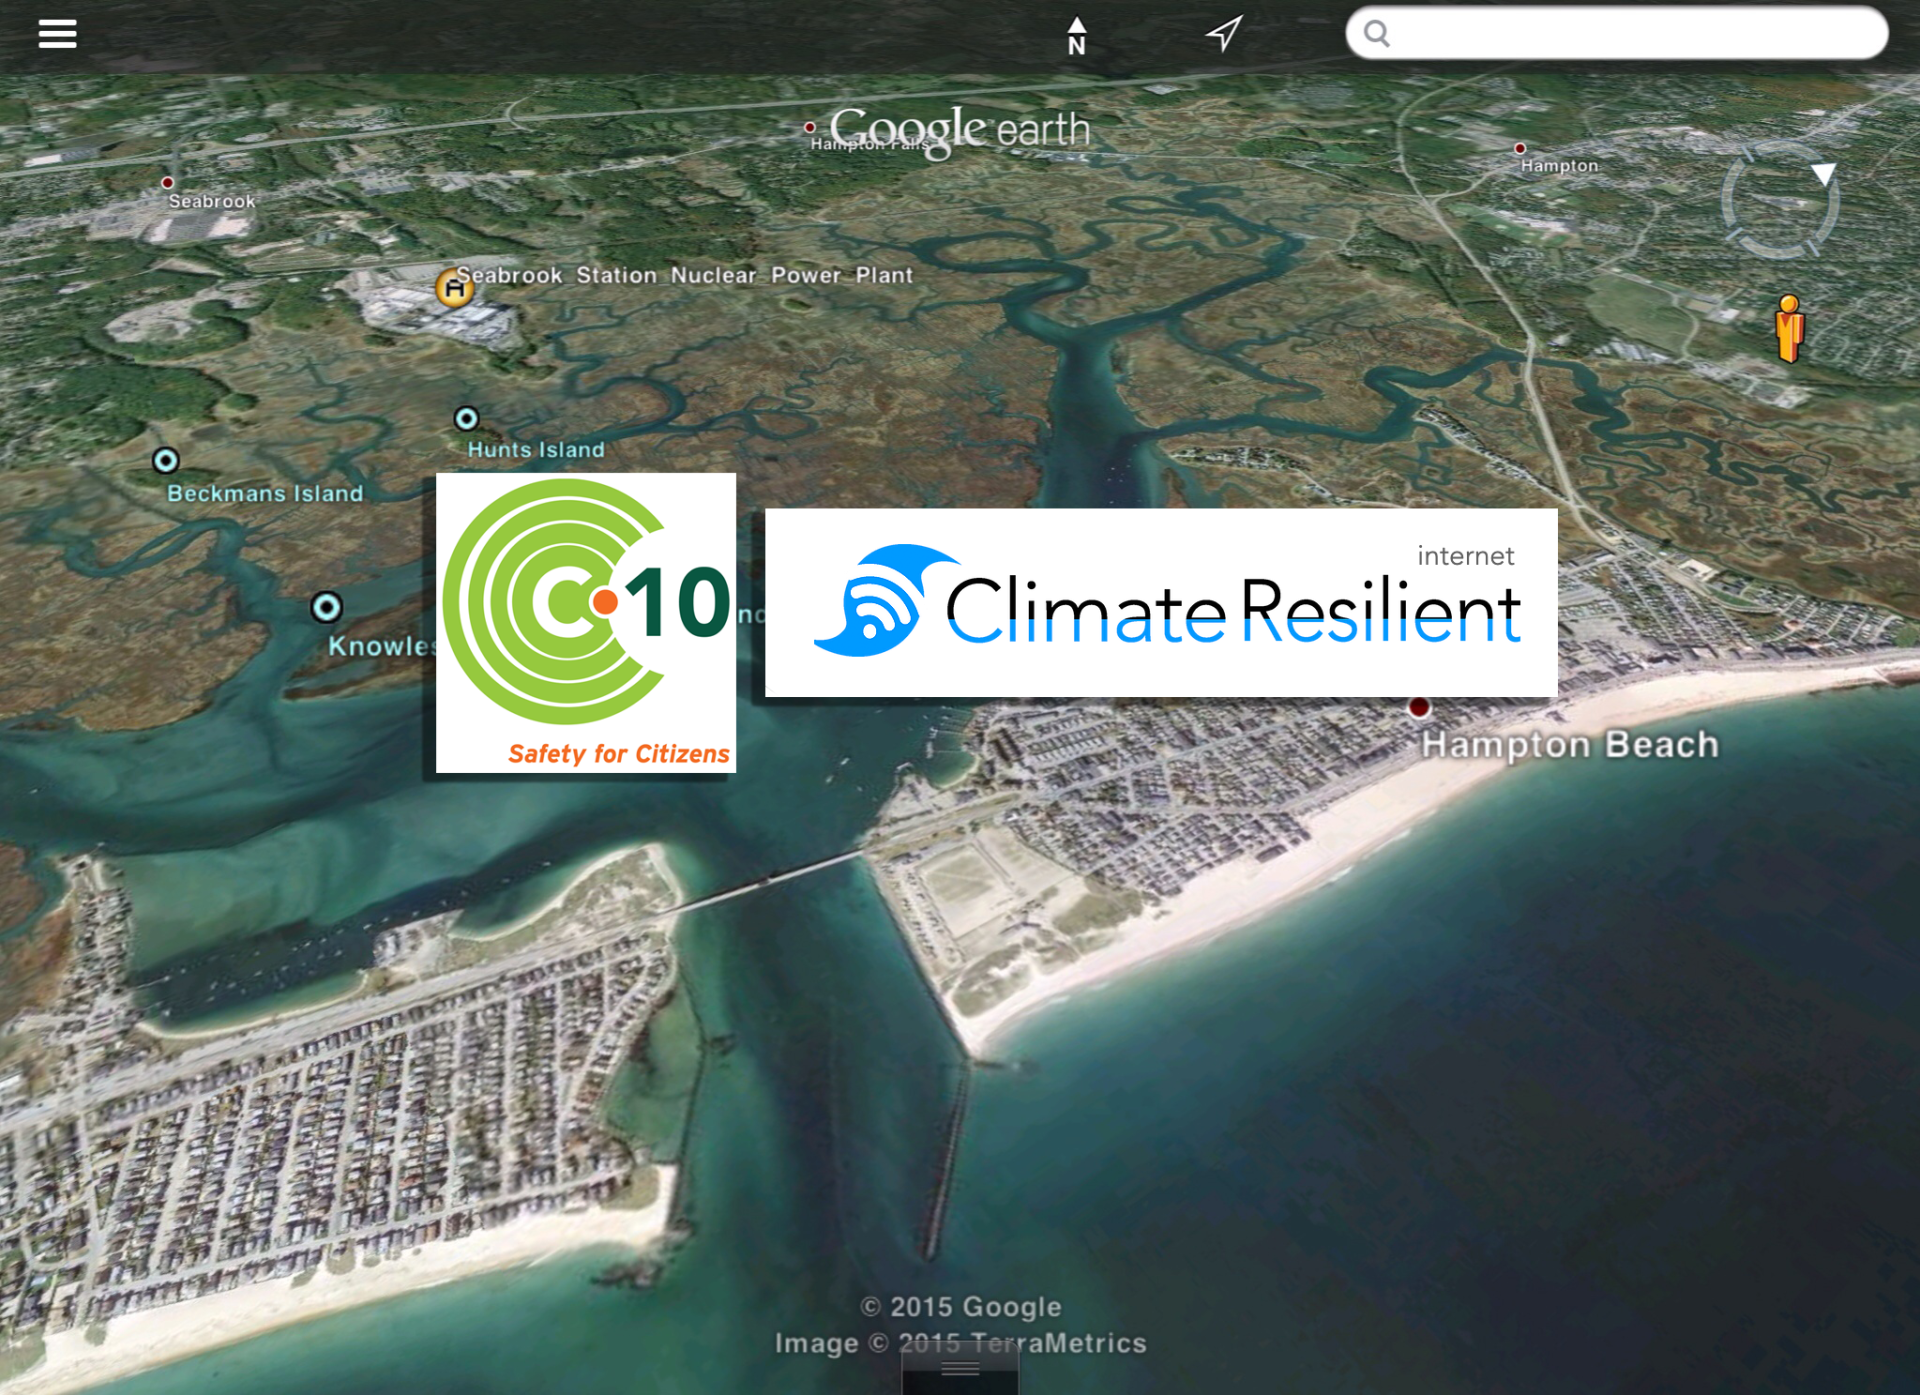The height and width of the screenshot is (1395, 1920).
Task: Tap the north compass indicator
Action: pos(1076,36)
